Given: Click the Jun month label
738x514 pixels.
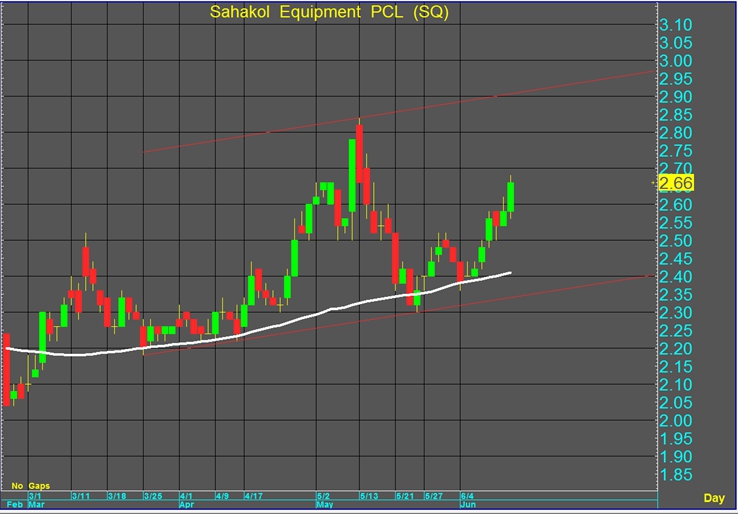Looking at the screenshot, I should 468,504.
